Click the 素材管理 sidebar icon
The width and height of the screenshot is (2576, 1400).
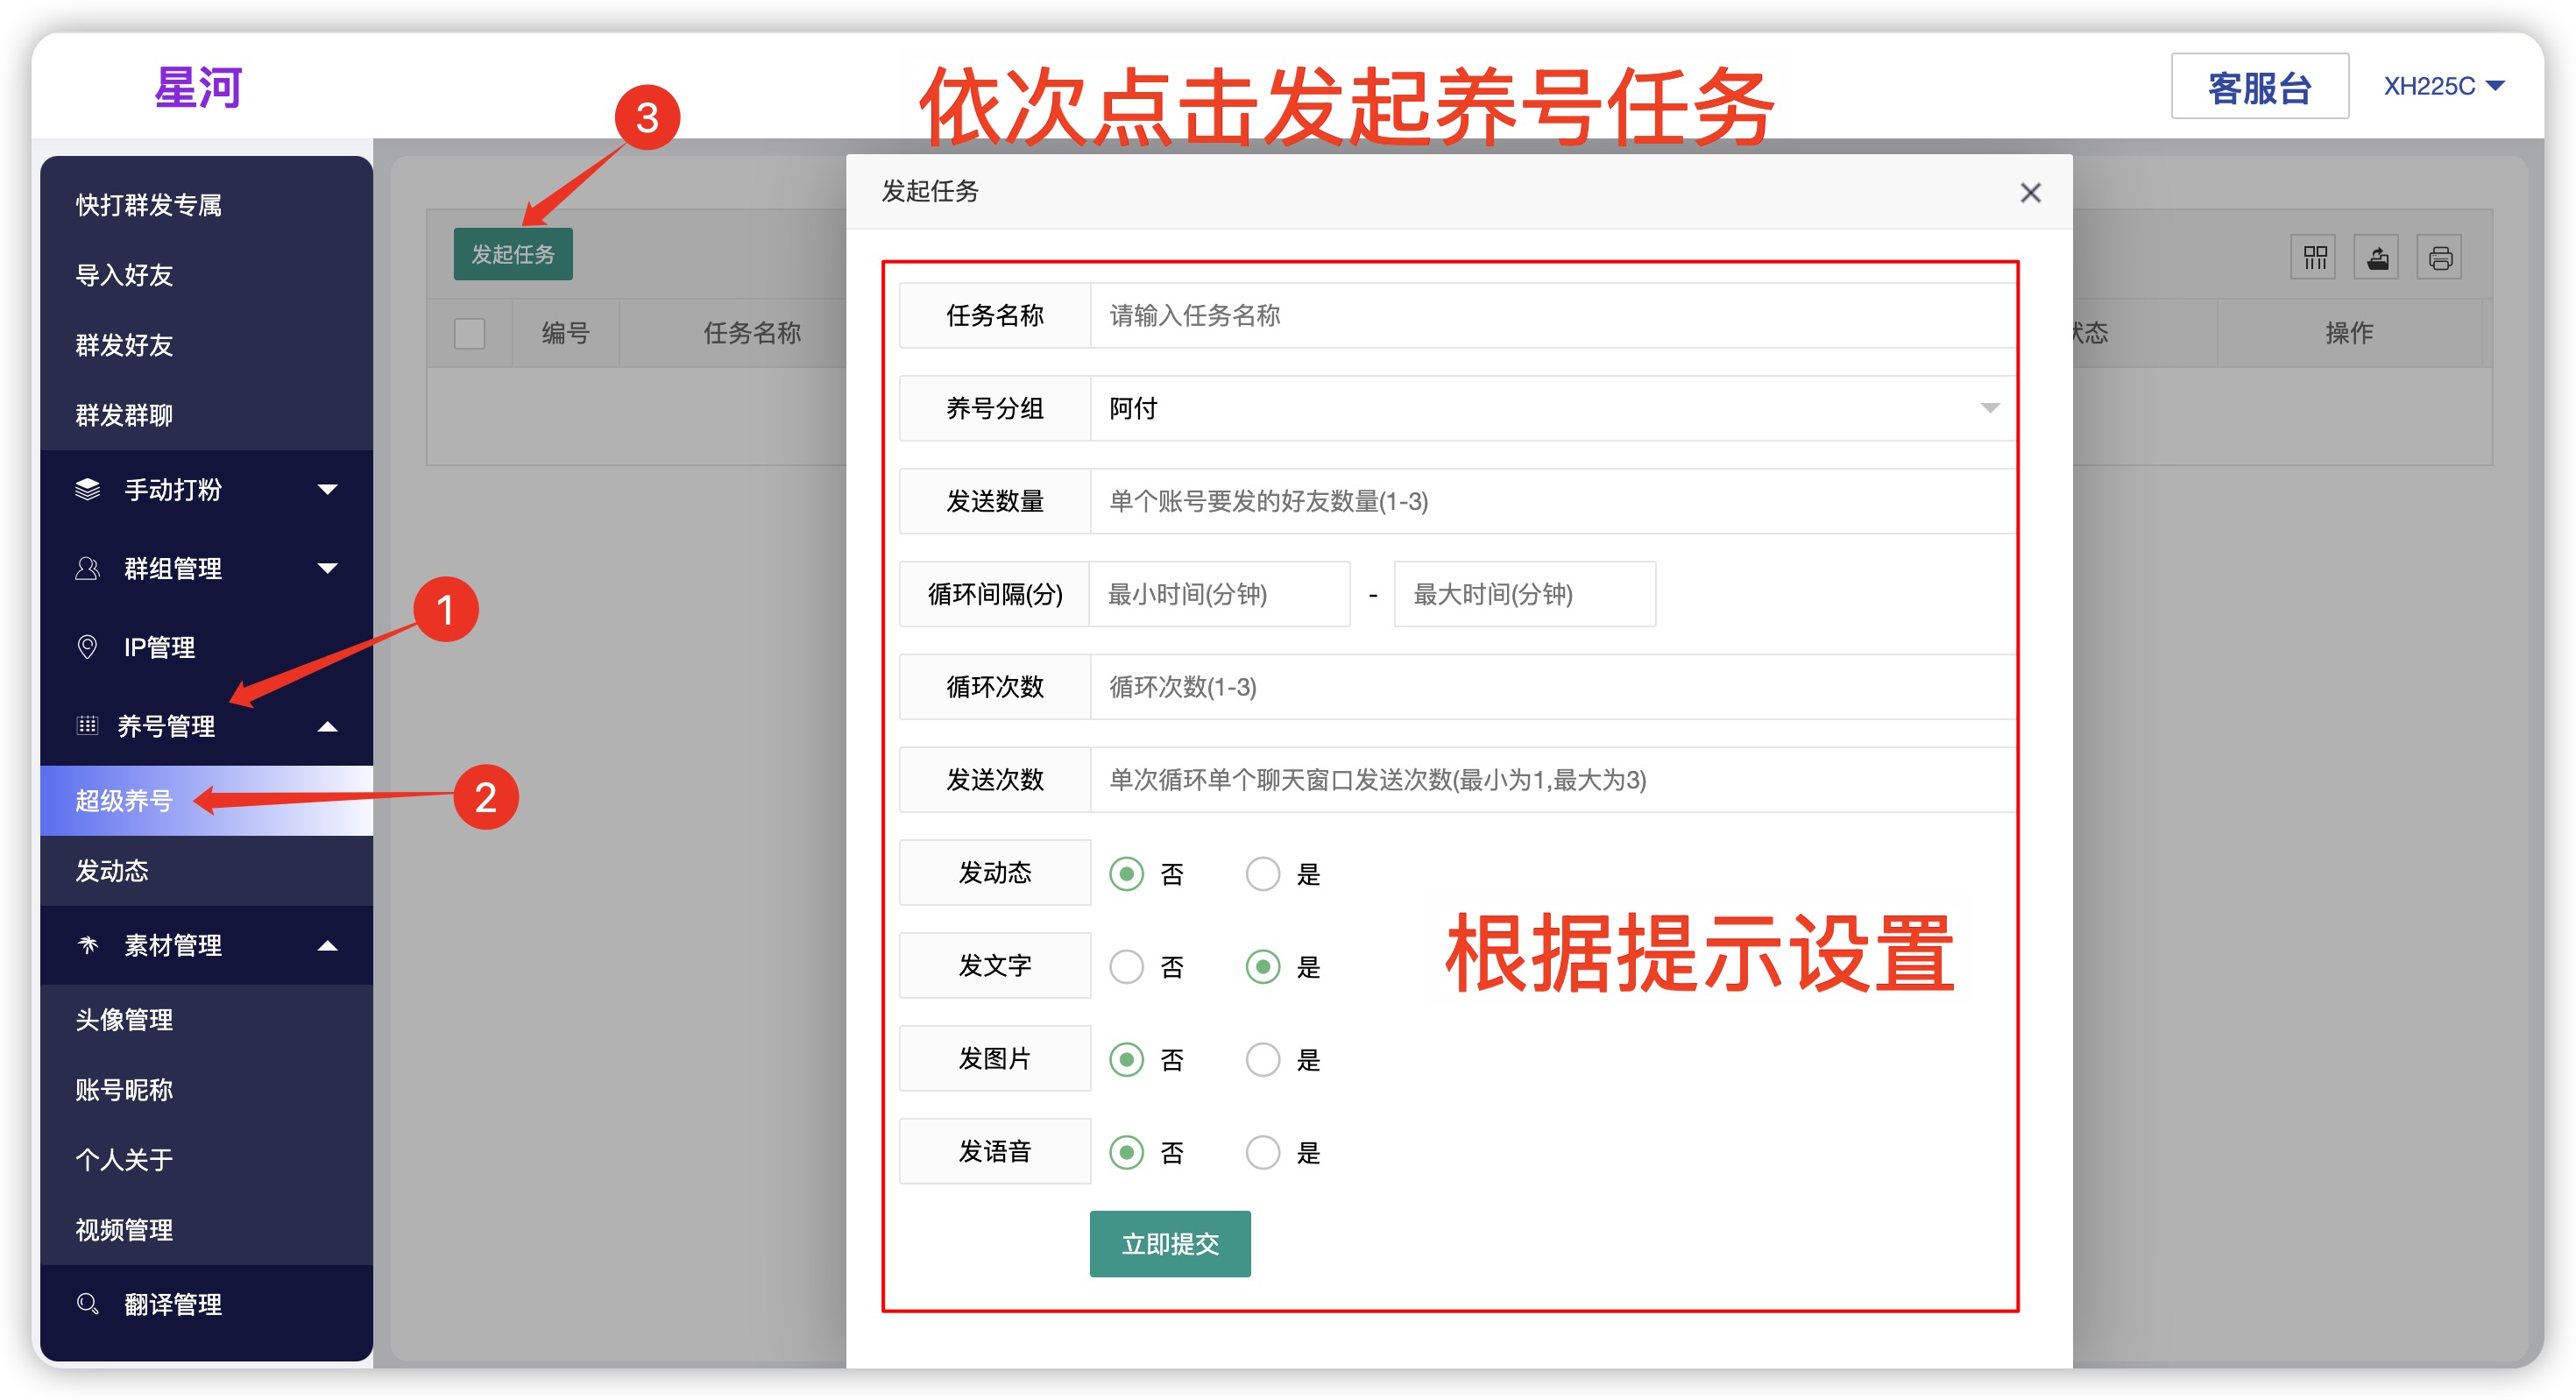pyautogui.click(x=88, y=944)
